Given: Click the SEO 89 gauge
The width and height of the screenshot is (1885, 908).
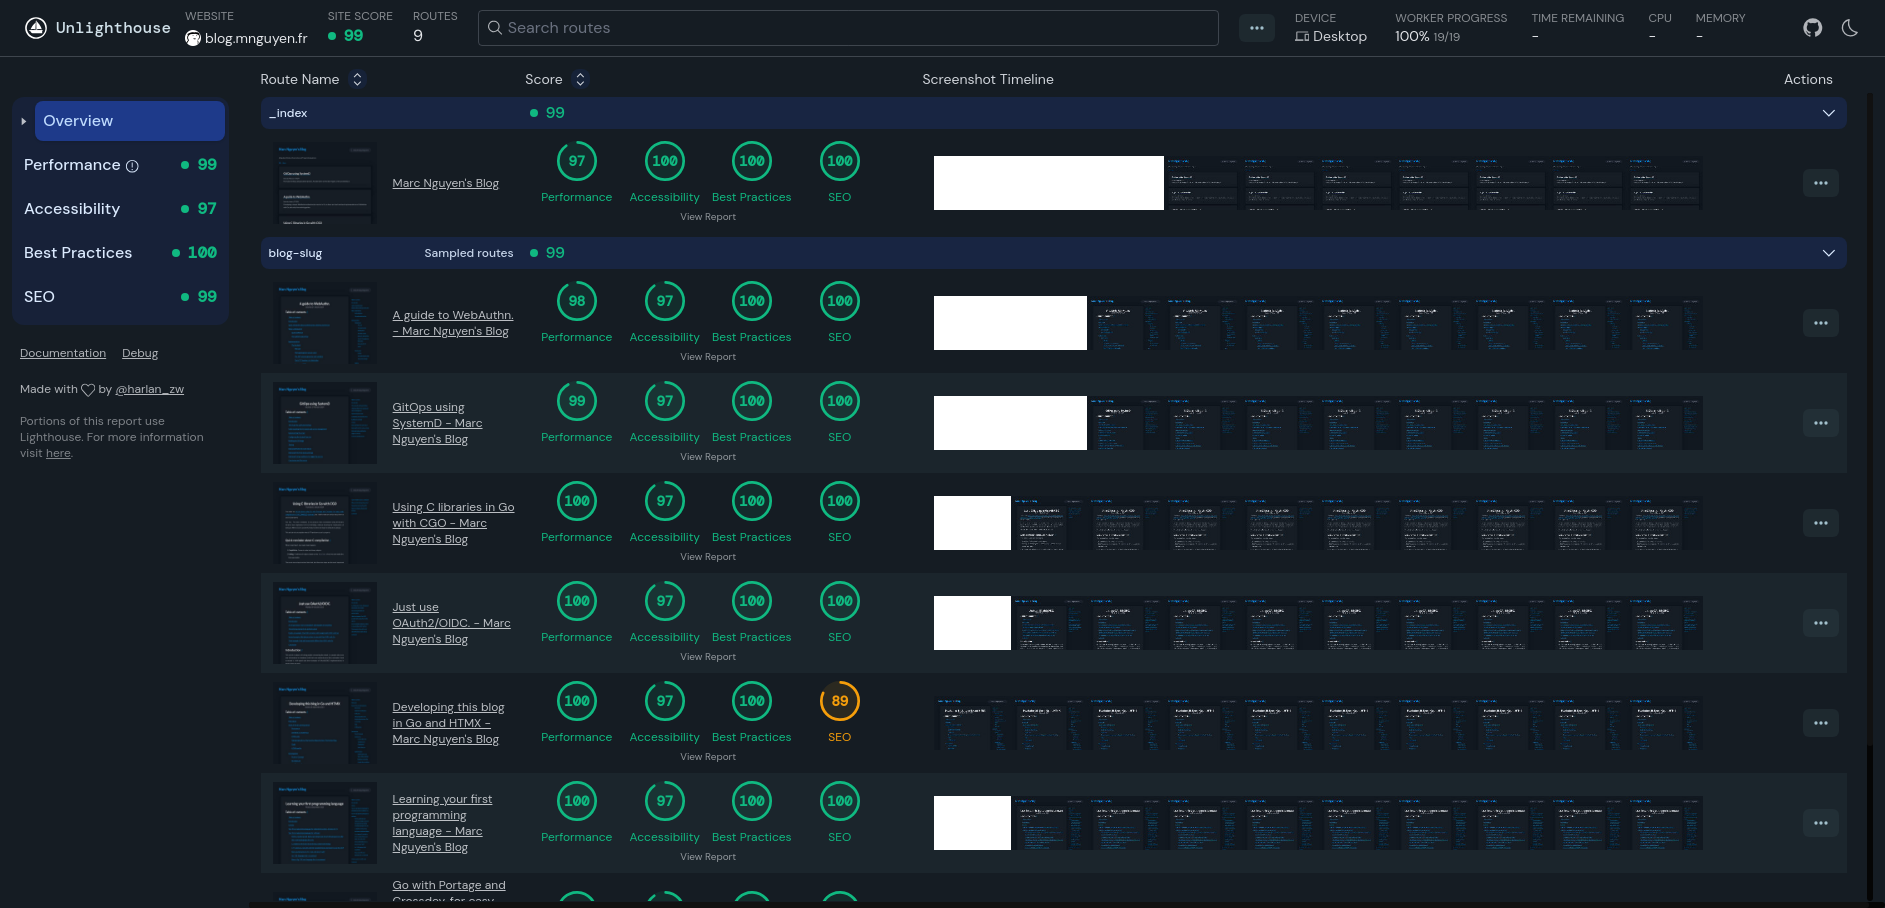Looking at the screenshot, I should click(840, 701).
